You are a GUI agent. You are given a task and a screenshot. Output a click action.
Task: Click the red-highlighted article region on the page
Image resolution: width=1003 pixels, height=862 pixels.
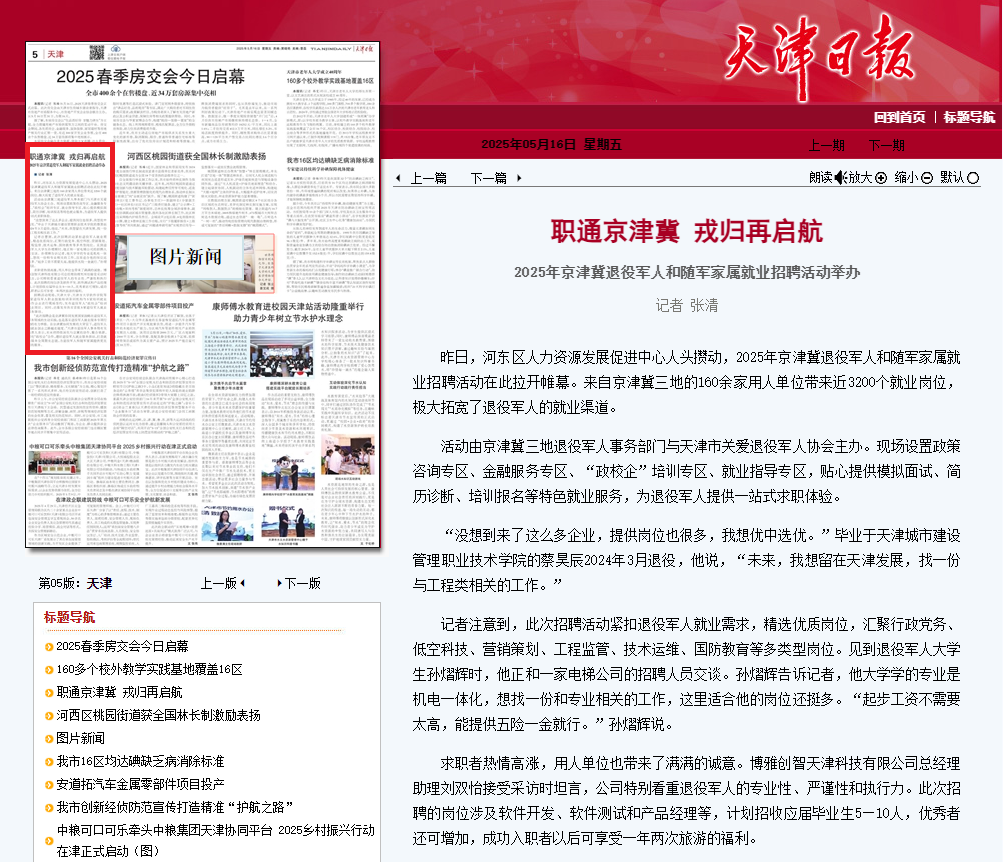tap(70, 249)
